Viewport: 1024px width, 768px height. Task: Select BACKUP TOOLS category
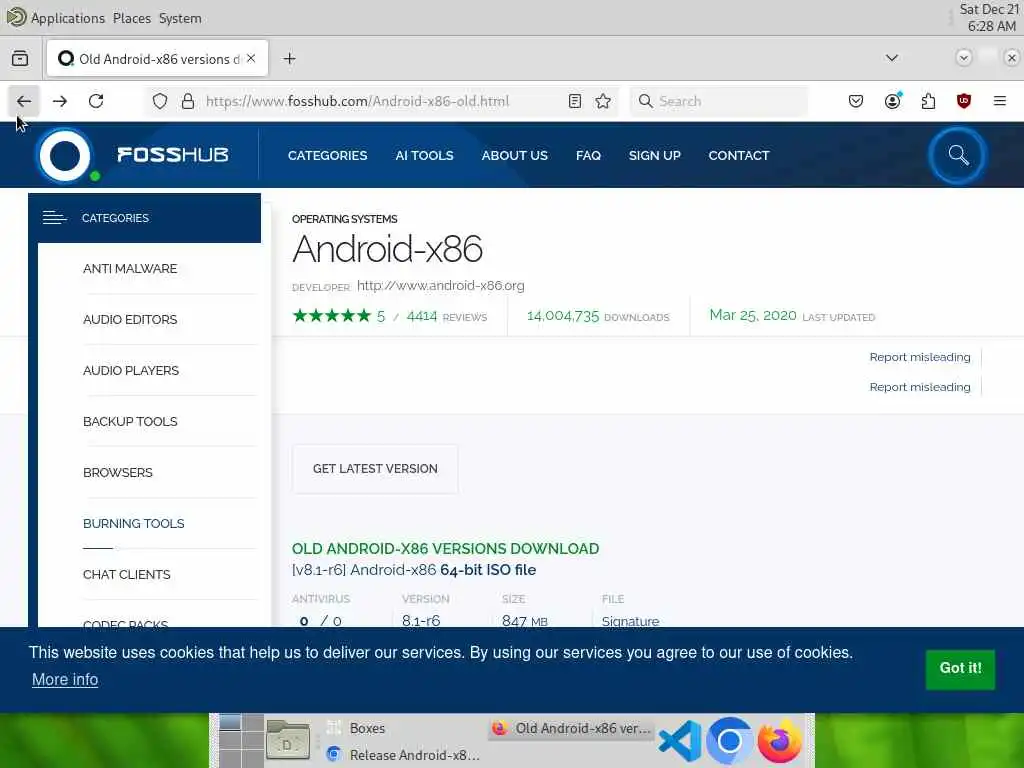130,421
